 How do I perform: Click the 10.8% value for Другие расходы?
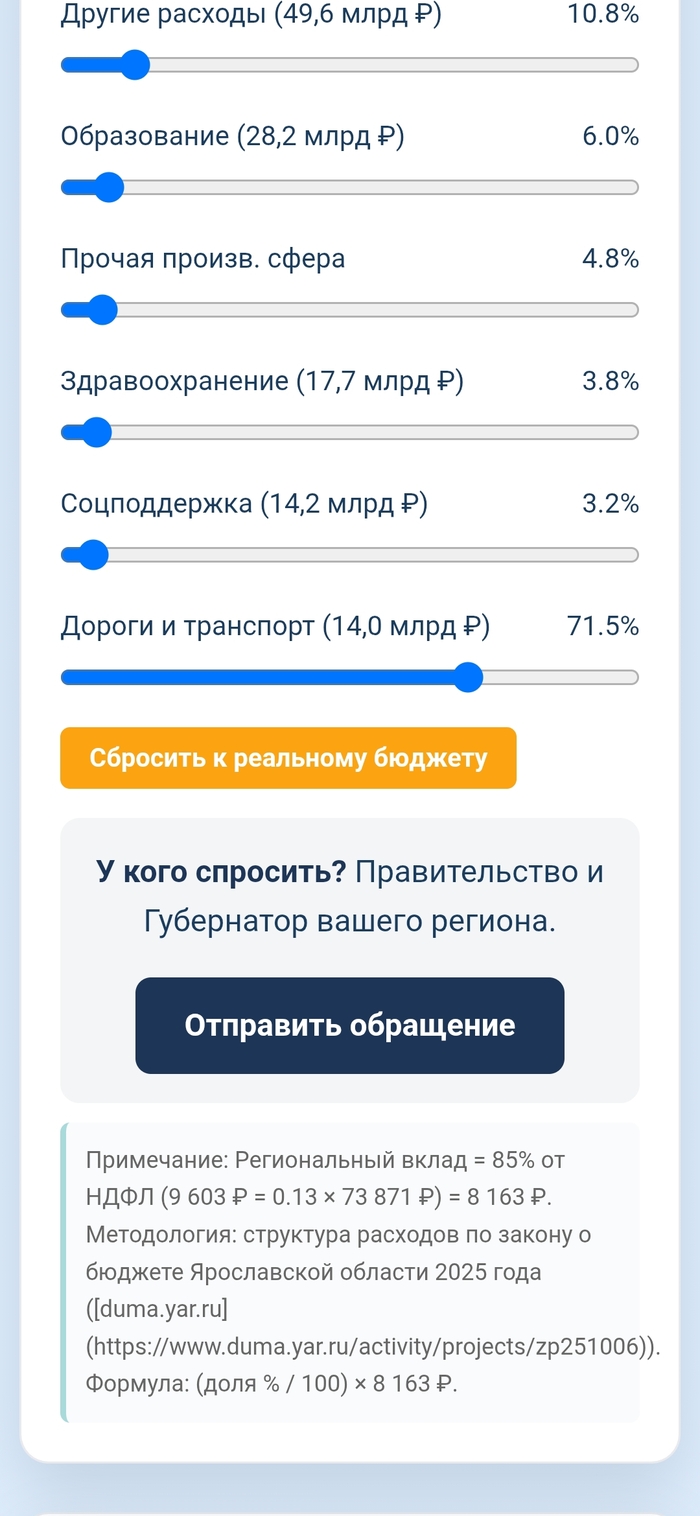point(602,14)
